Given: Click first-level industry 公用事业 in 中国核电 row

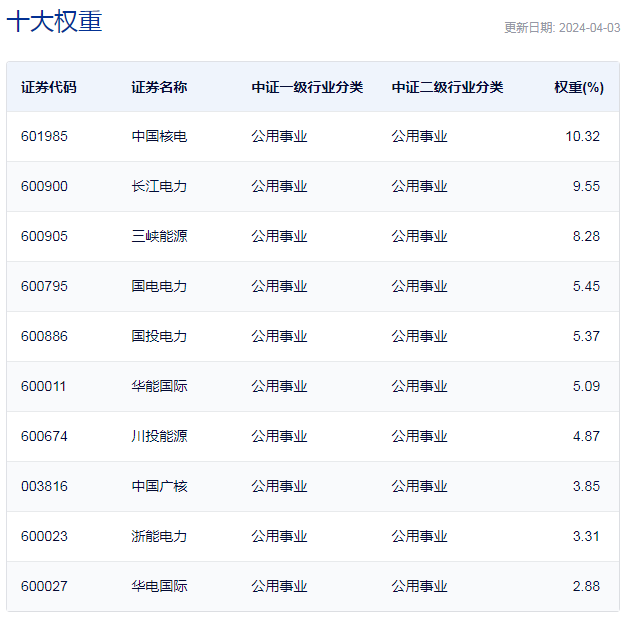Looking at the screenshot, I should 279,136.
